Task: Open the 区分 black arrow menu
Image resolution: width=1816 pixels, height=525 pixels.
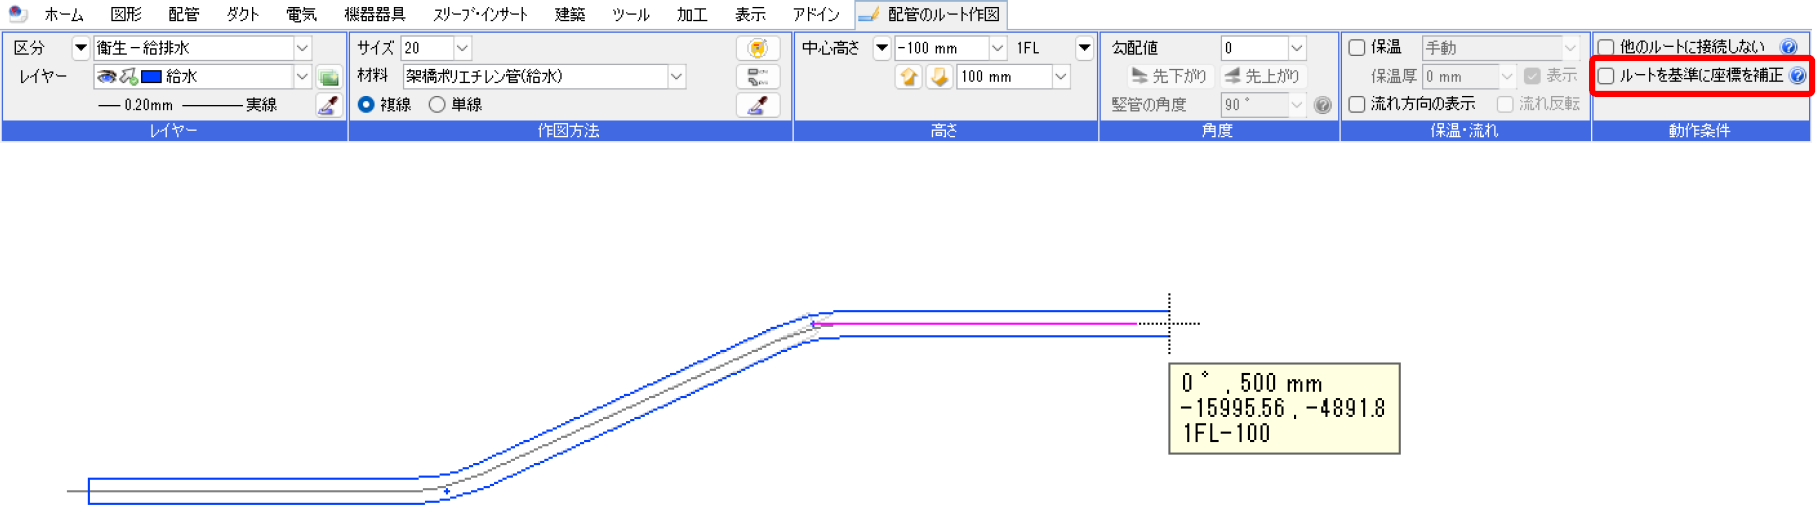Action: click(x=80, y=47)
